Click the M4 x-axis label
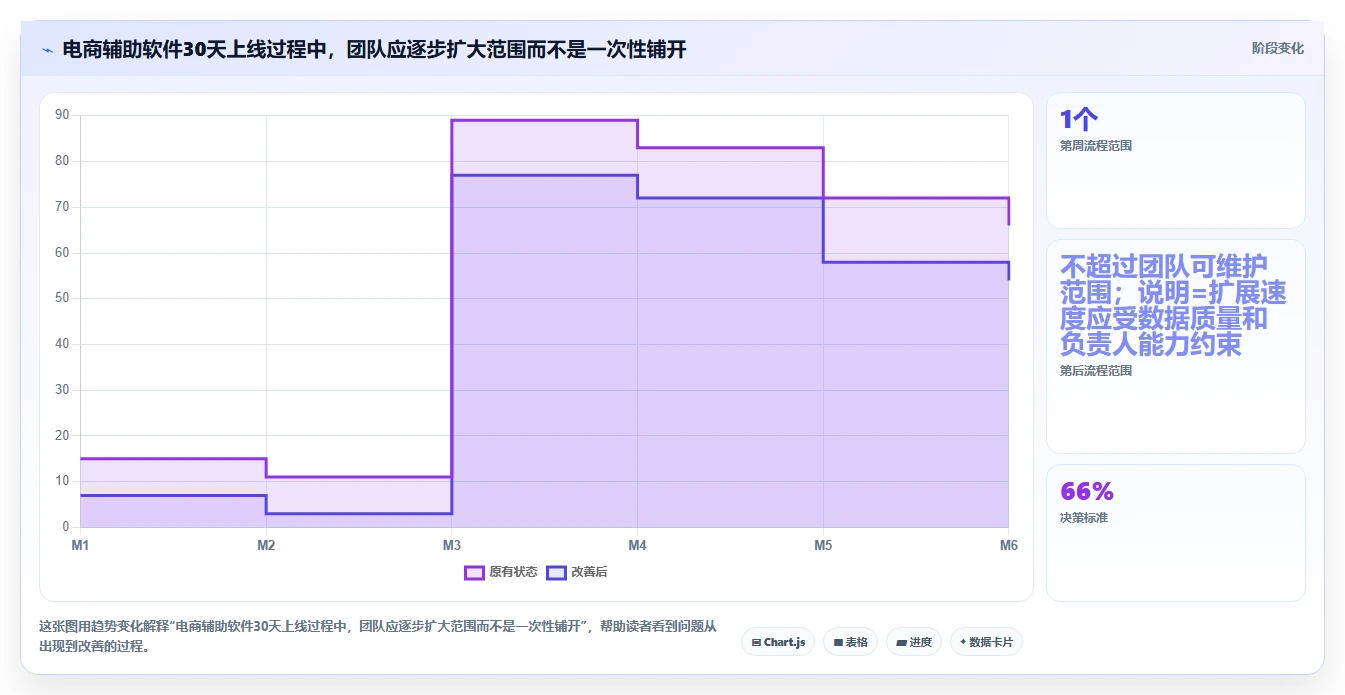Viewport: 1345px width, 695px height. pyautogui.click(x=637, y=545)
